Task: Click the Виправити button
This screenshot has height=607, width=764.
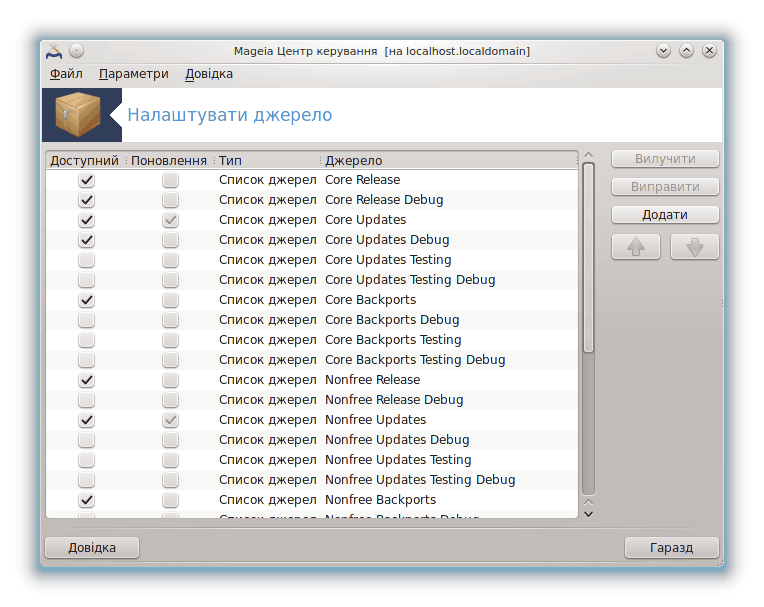Action: click(x=665, y=187)
